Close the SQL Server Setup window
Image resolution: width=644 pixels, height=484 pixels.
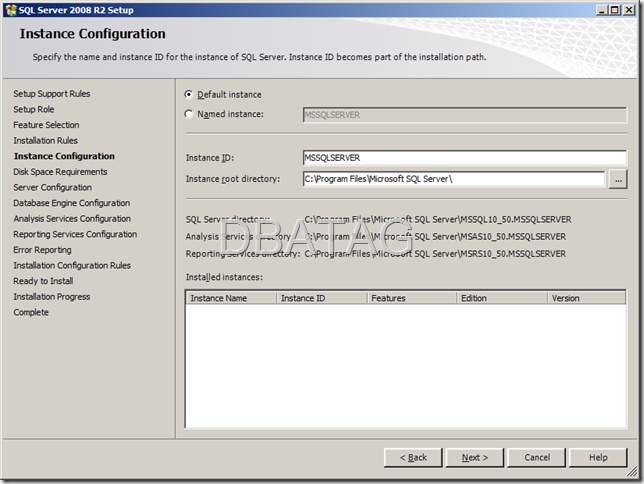point(629,10)
